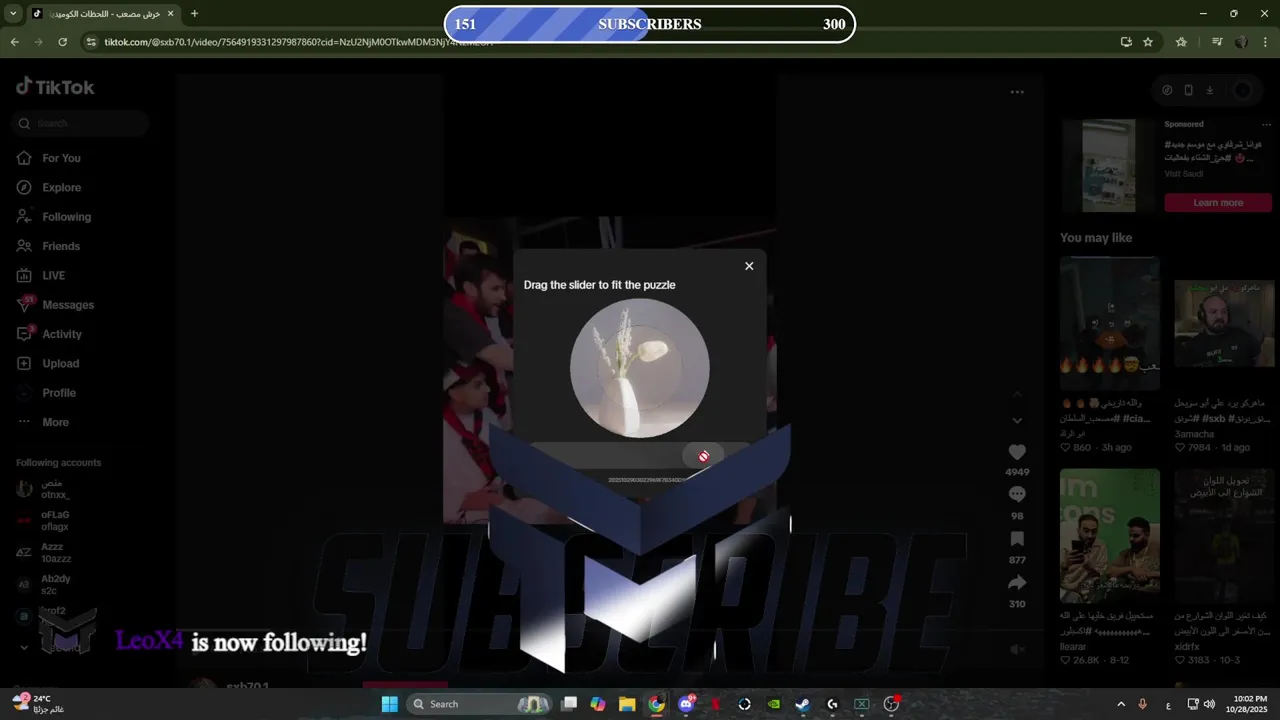Share the video with the arrow icon
1280x720 pixels.
pyautogui.click(x=1017, y=583)
